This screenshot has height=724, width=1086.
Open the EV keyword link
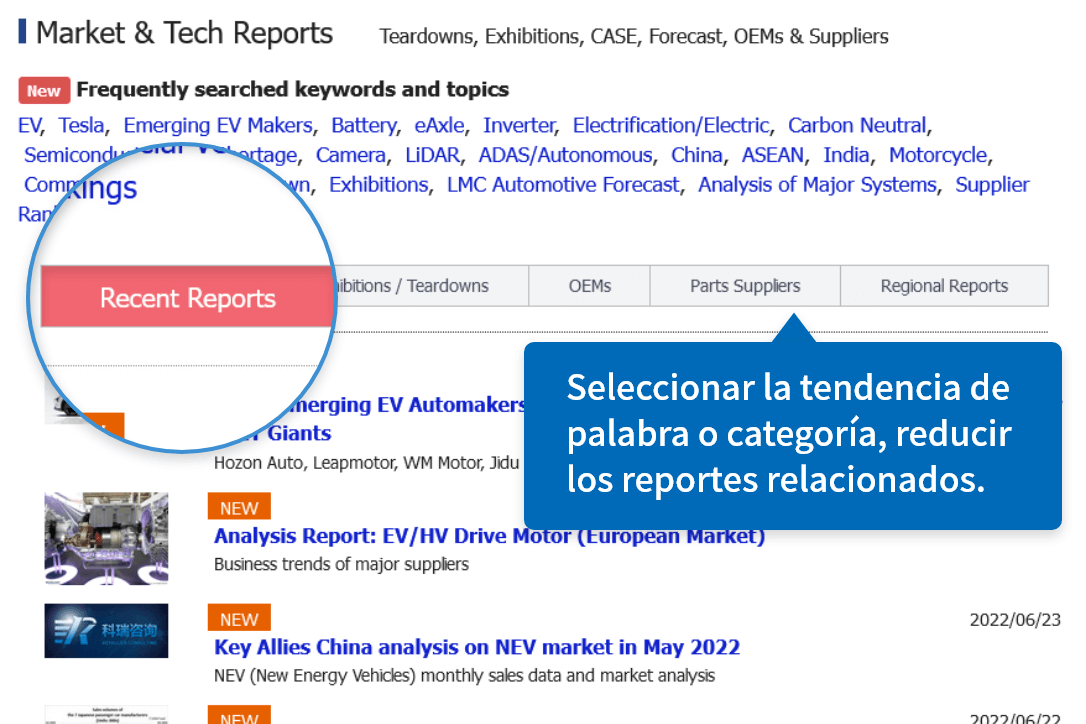29,125
